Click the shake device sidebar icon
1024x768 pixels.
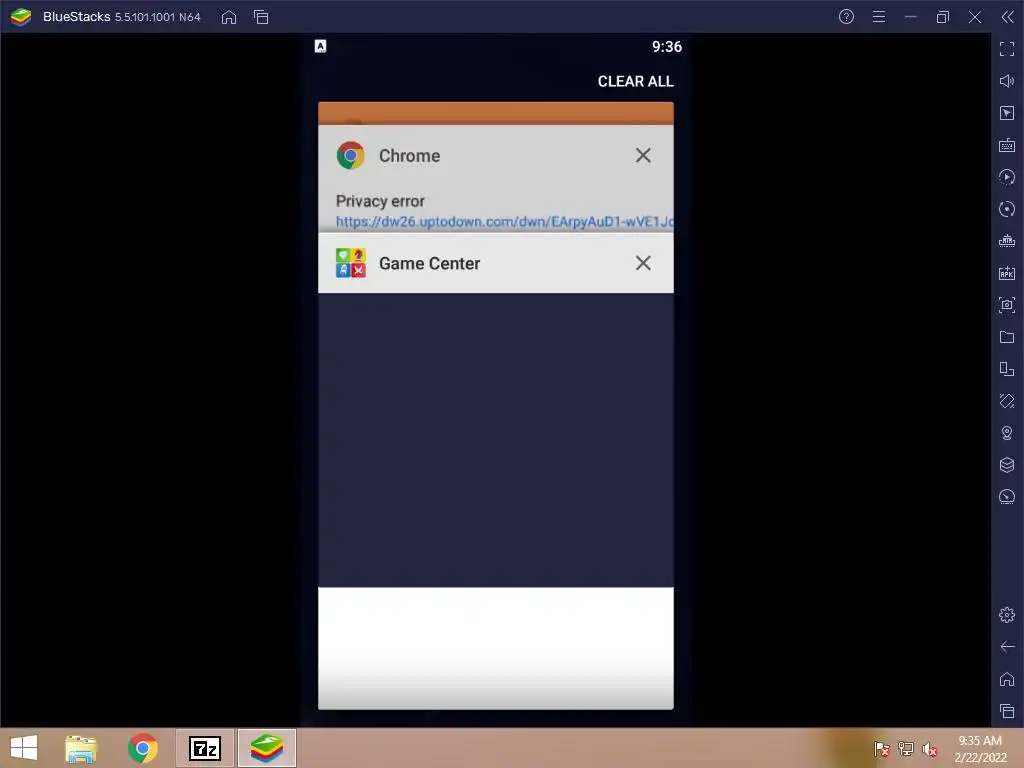point(1007,401)
